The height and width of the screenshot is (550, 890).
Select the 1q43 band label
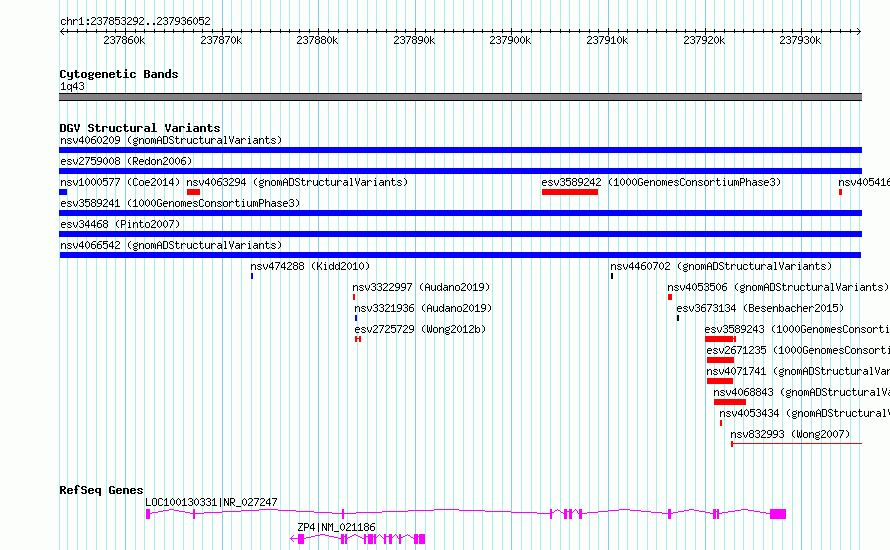pyautogui.click(x=72, y=86)
